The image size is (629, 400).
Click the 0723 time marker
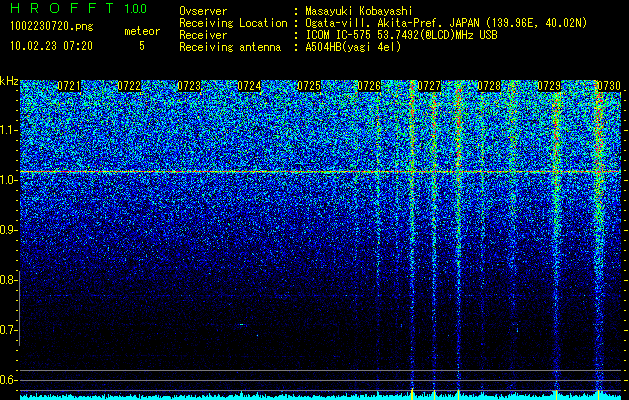(189, 86)
